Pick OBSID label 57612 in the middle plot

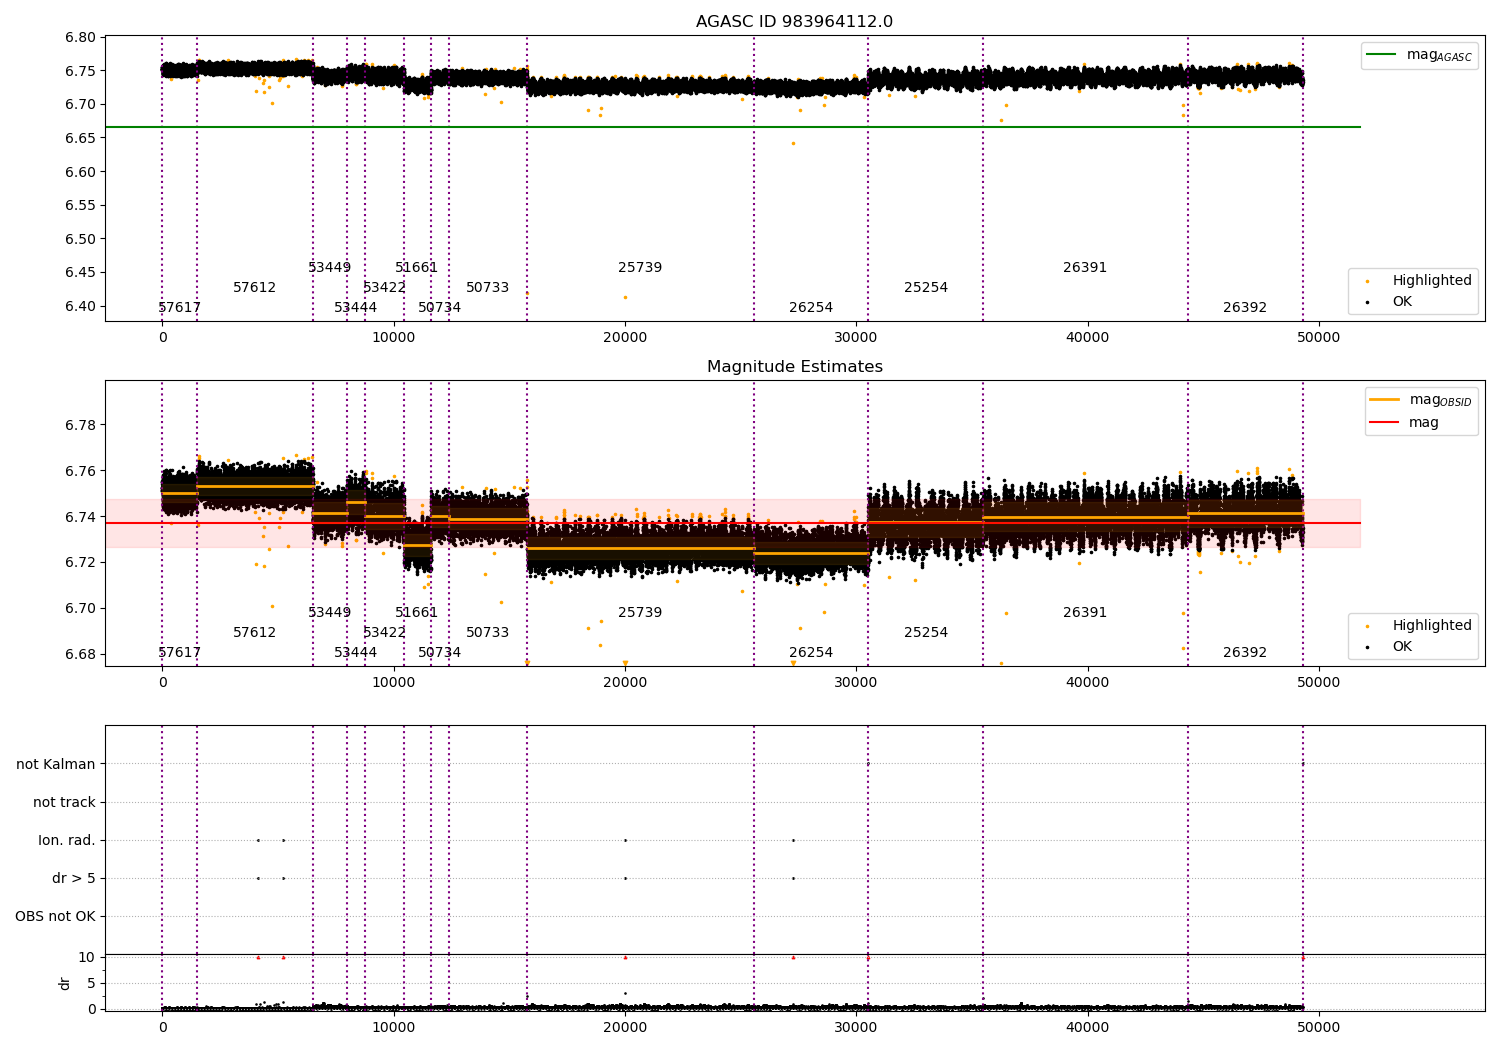(x=255, y=633)
